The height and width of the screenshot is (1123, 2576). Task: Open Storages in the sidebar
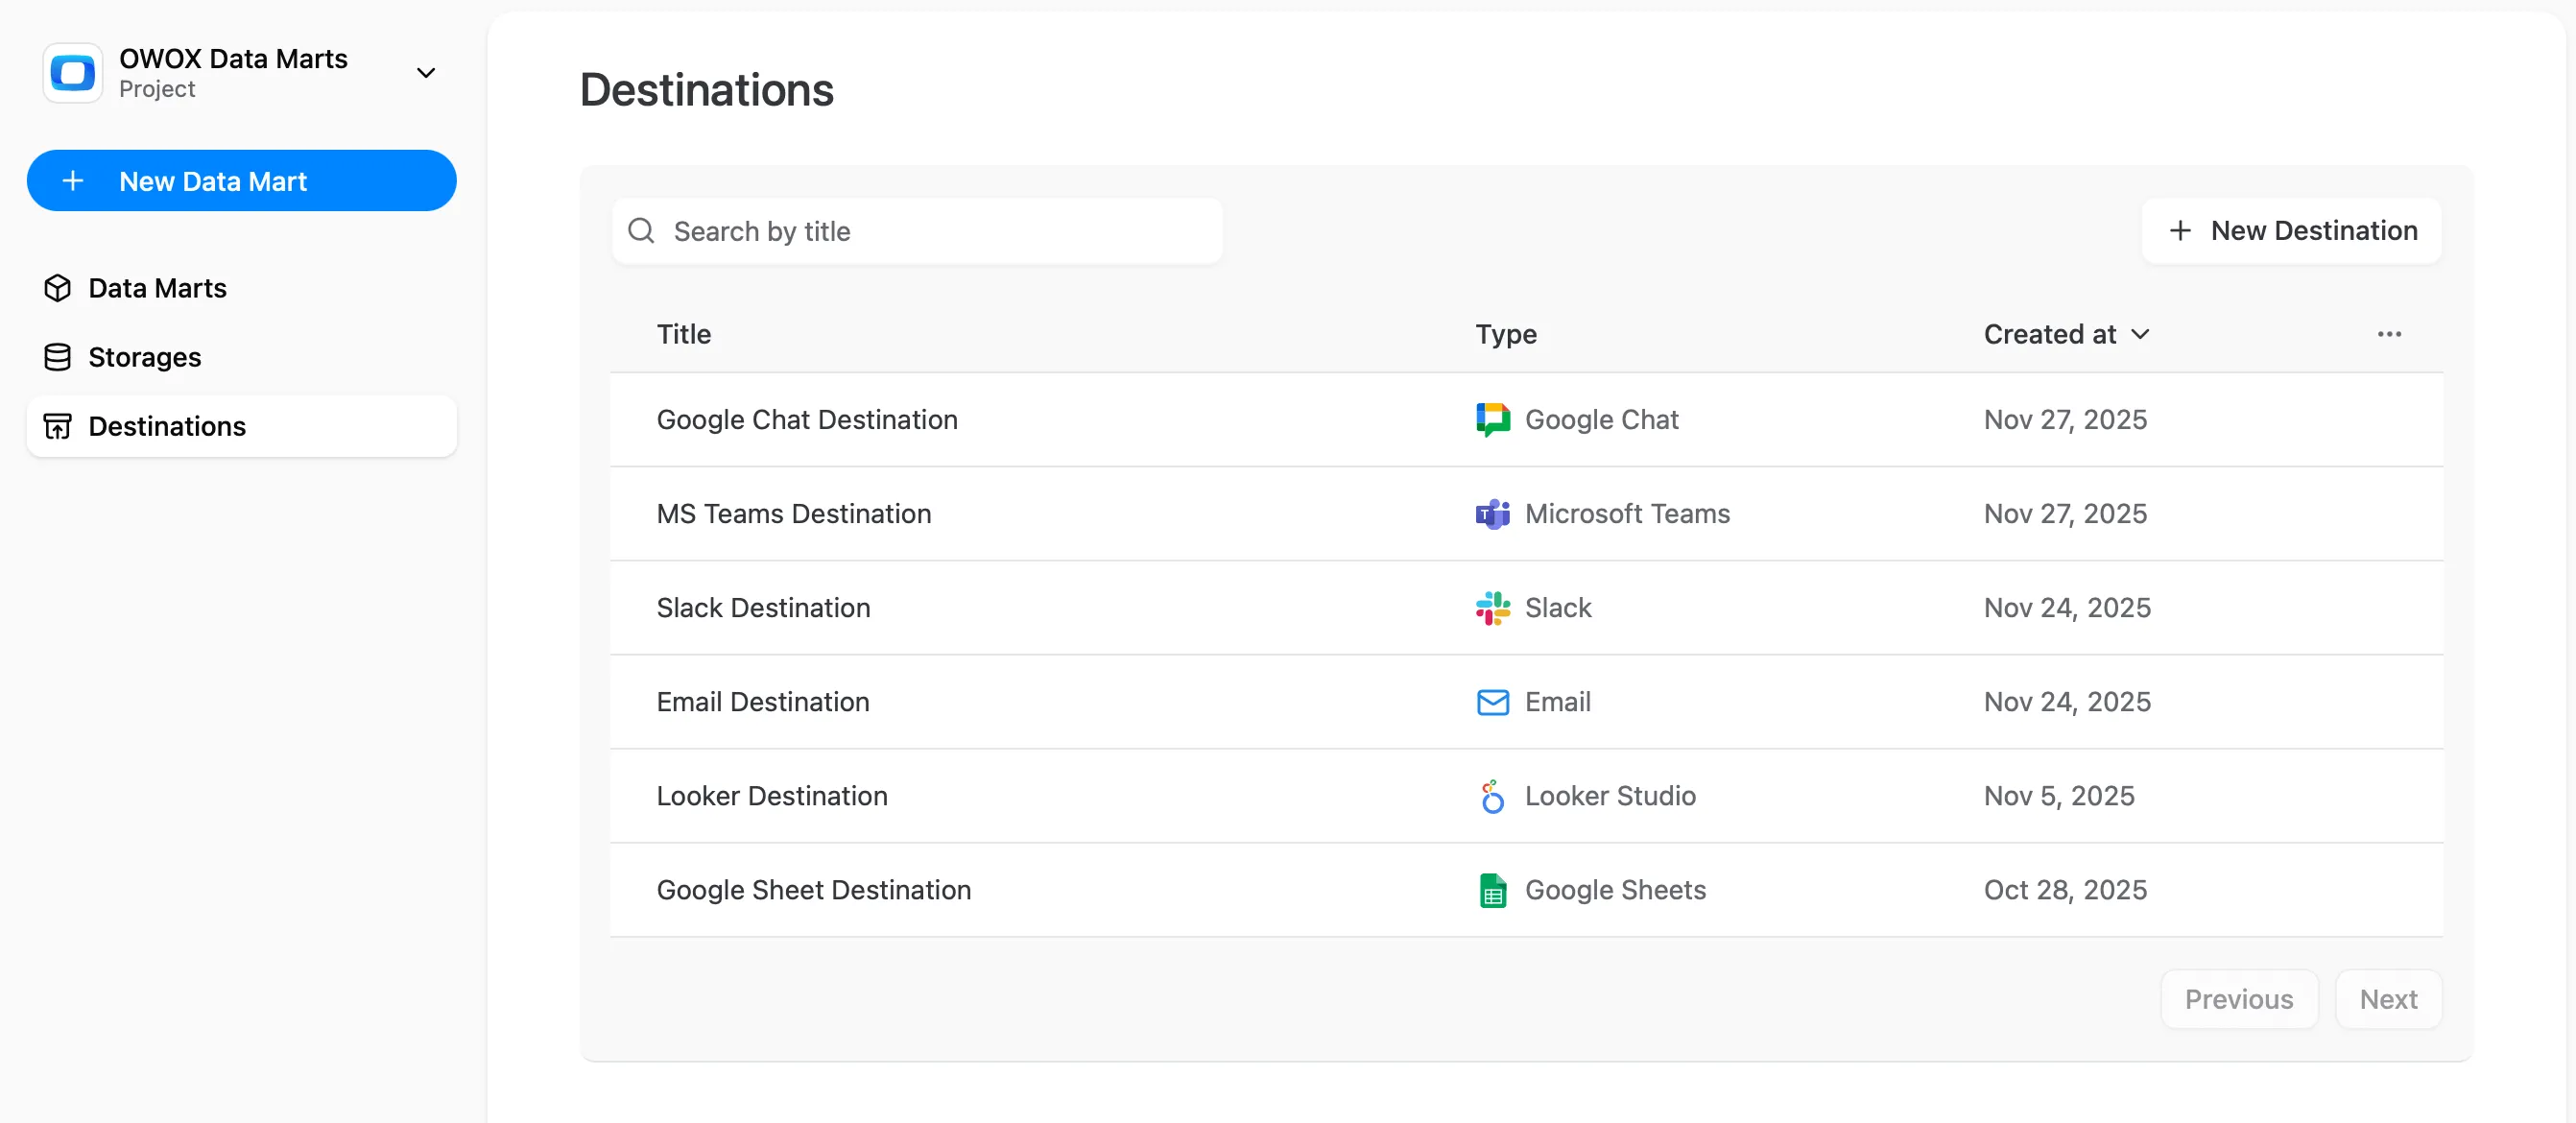(x=144, y=357)
